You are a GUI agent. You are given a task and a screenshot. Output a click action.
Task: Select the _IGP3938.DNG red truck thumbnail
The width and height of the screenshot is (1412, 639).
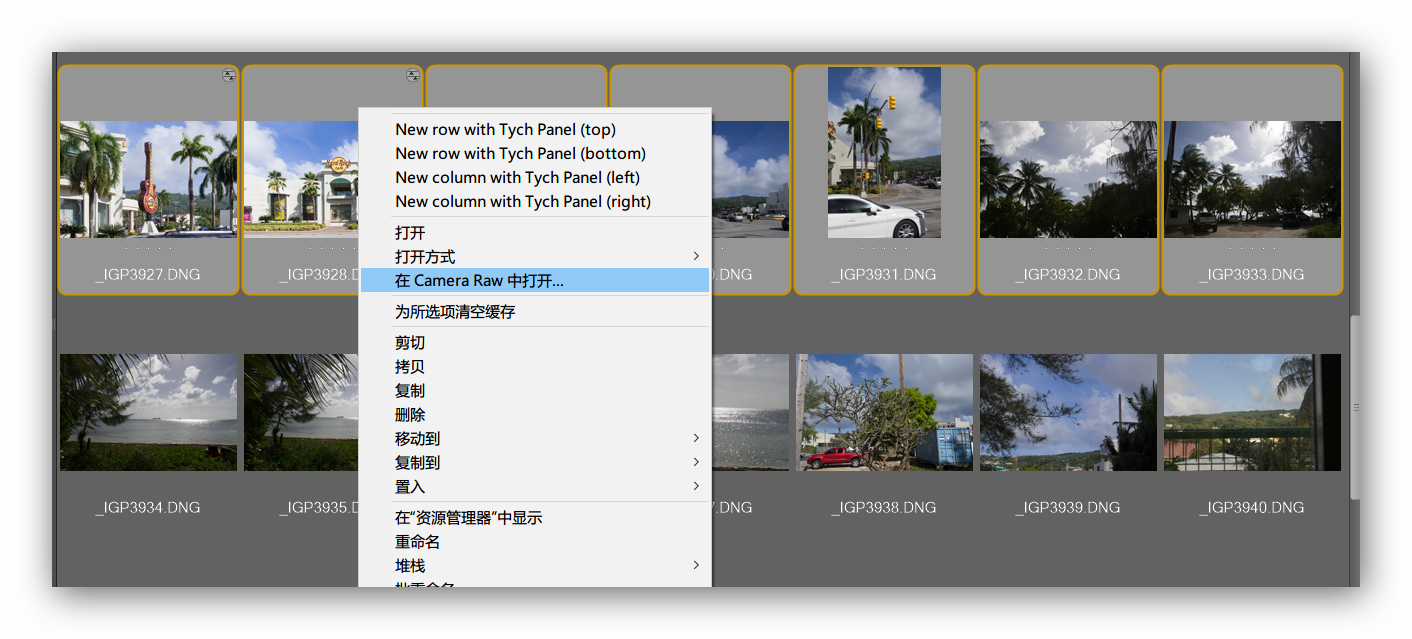tap(884, 411)
